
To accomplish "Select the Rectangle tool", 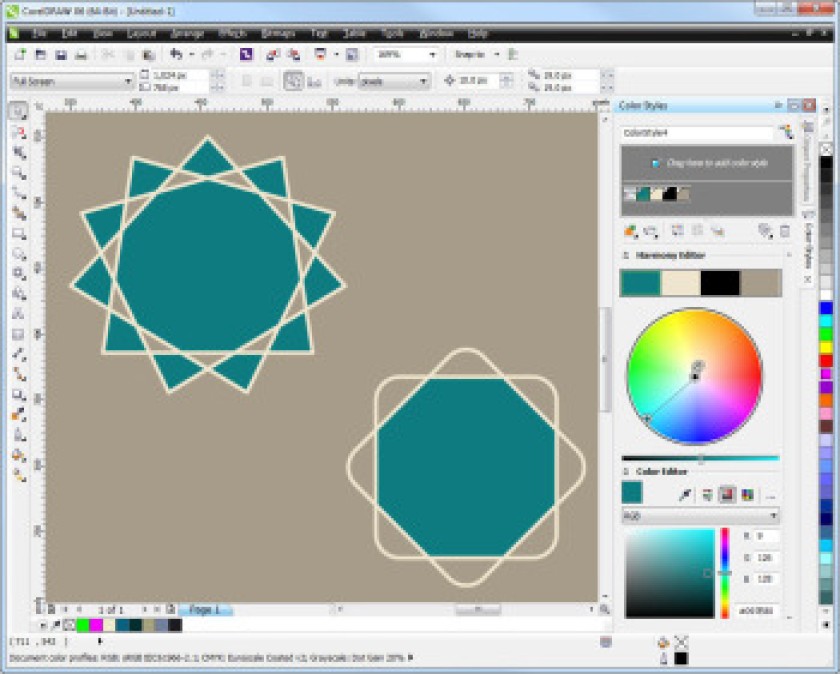I will pos(19,234).
